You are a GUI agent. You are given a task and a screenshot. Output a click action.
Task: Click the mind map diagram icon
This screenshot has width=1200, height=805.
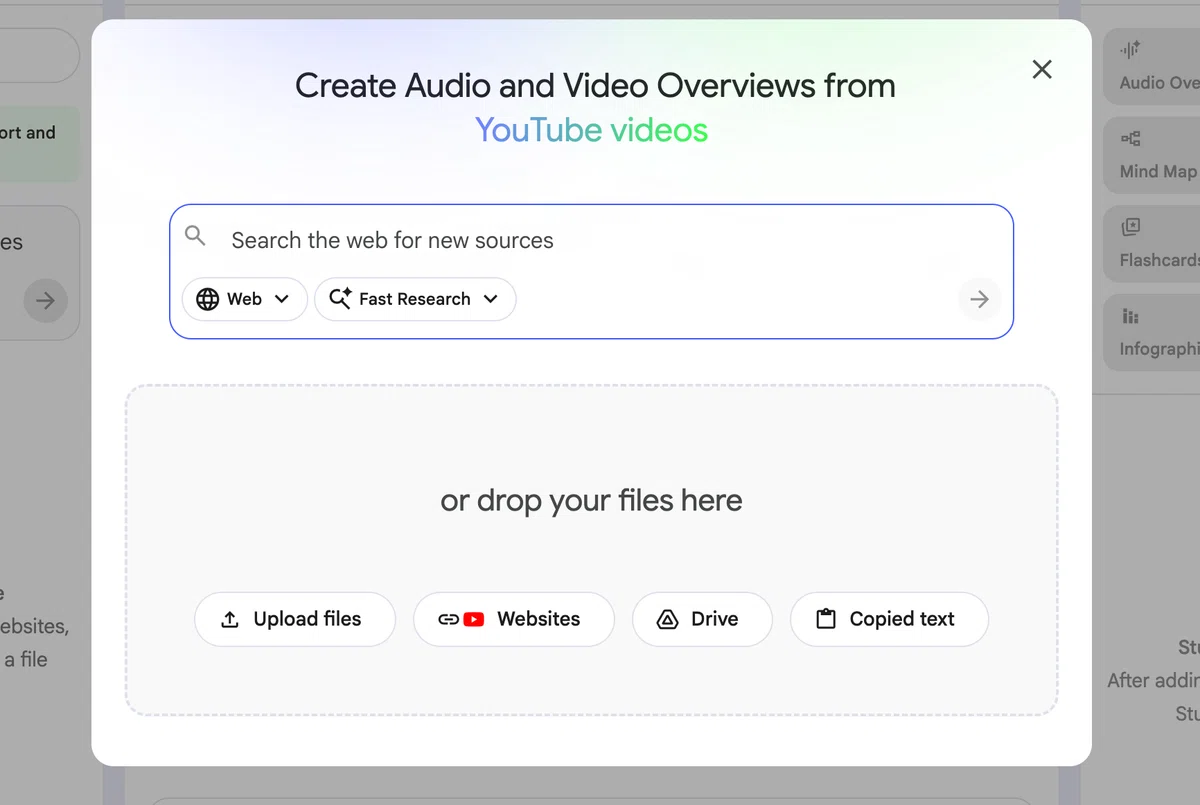tap(1131, 139)
